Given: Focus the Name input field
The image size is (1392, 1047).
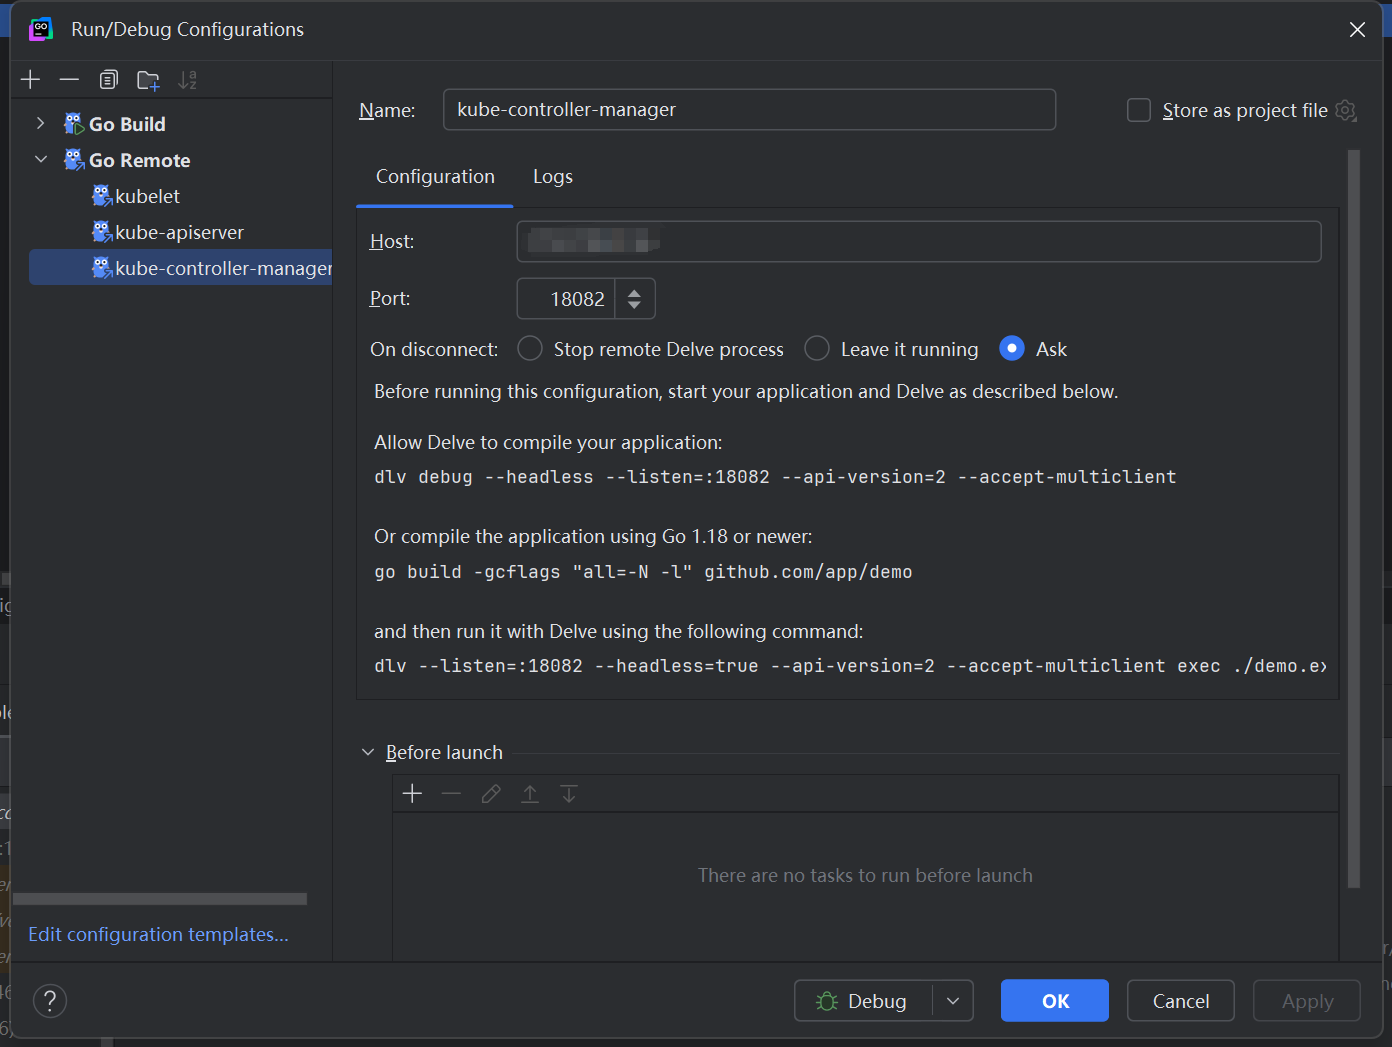Looking at the screenshot, I should pyautogui.click(x=749, y=110).
